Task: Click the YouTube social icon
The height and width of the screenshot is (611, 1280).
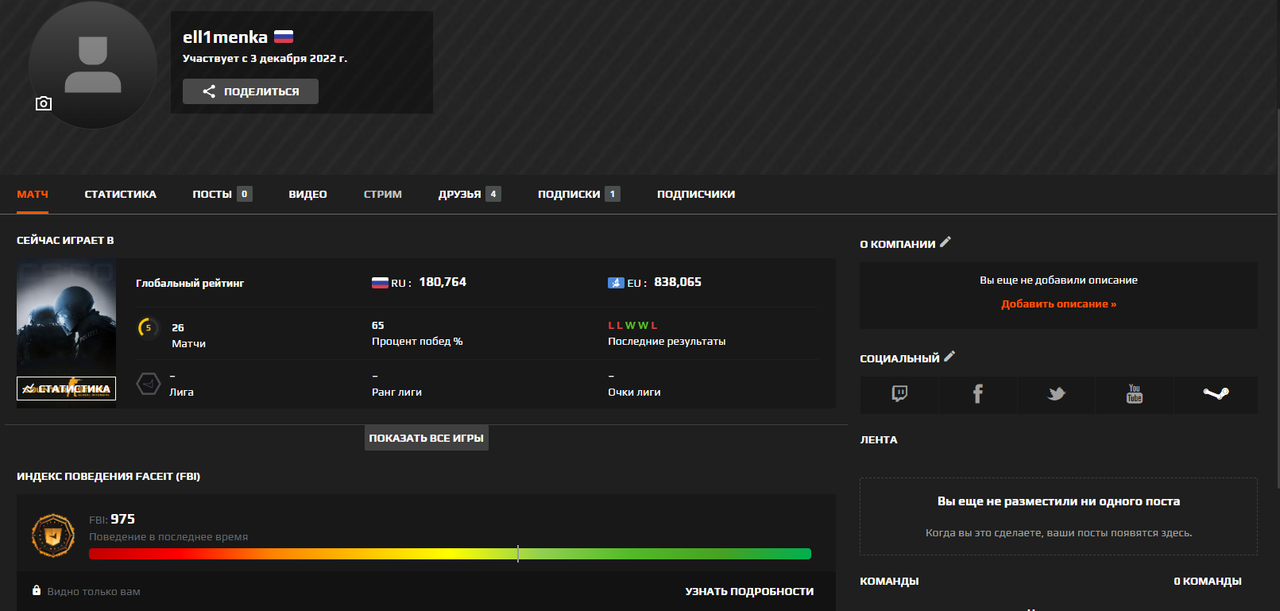Action: click(1134, 394)
